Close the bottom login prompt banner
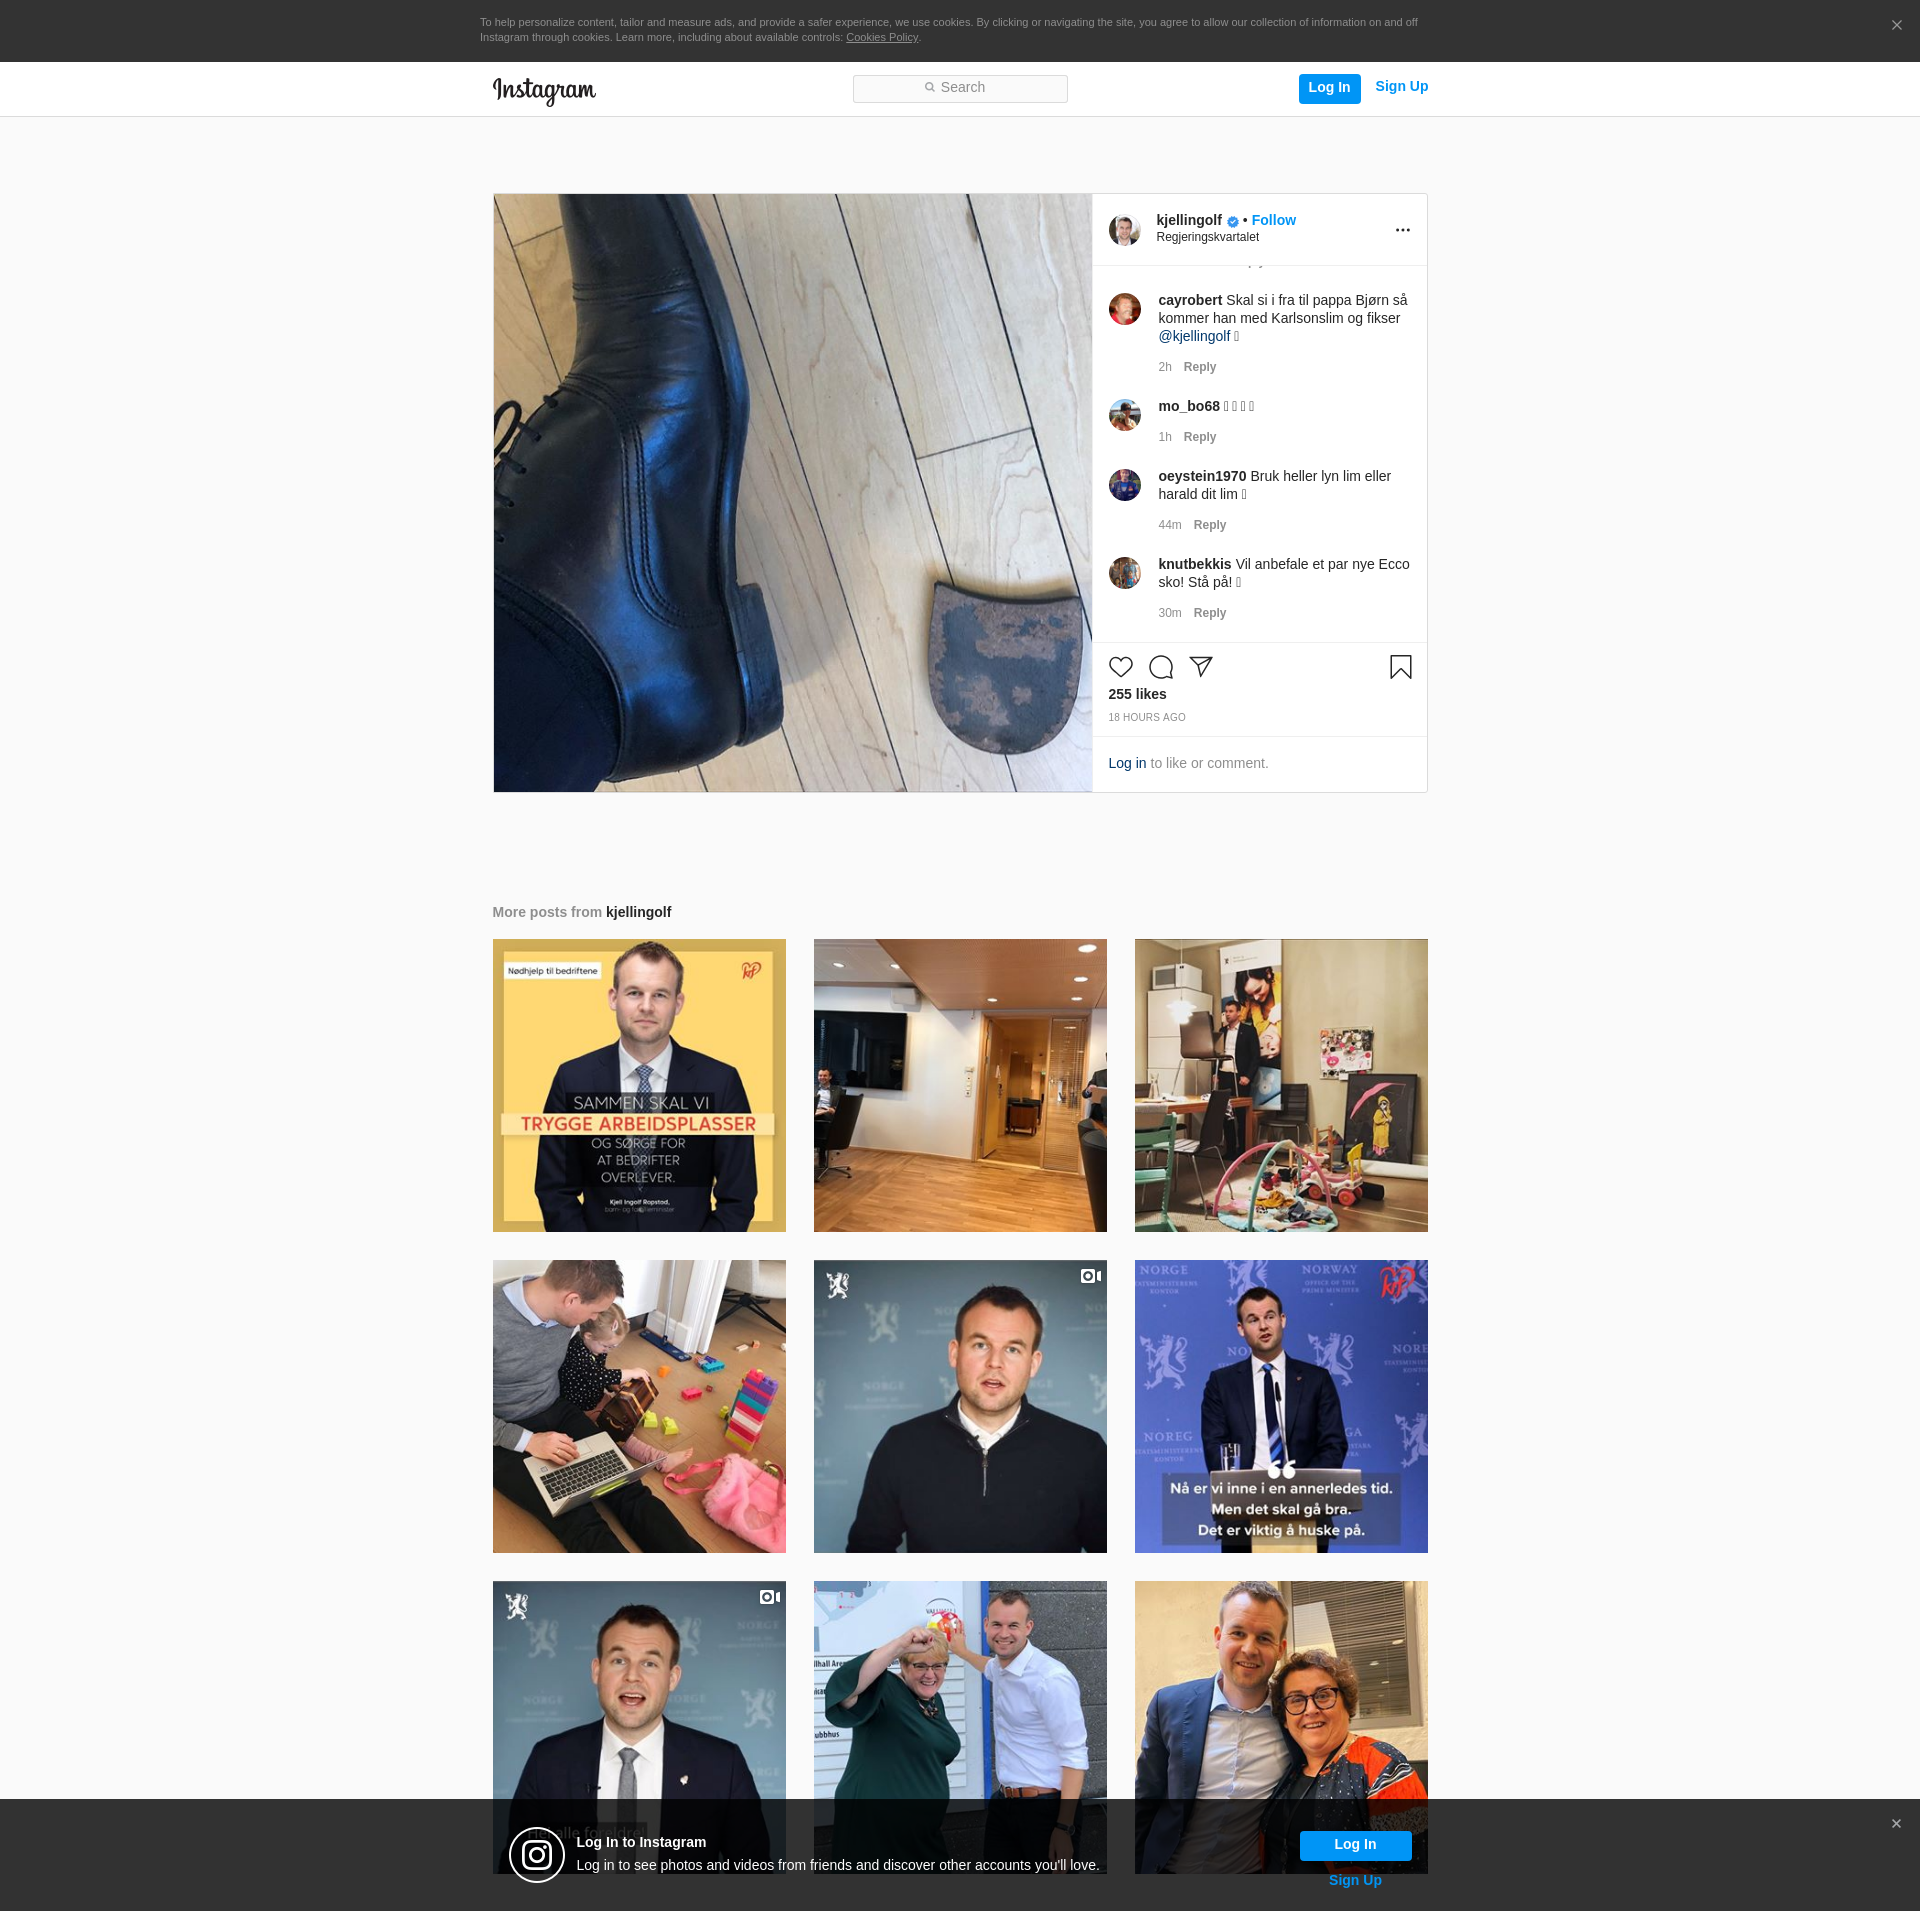 click(x=1896, y=1824)
